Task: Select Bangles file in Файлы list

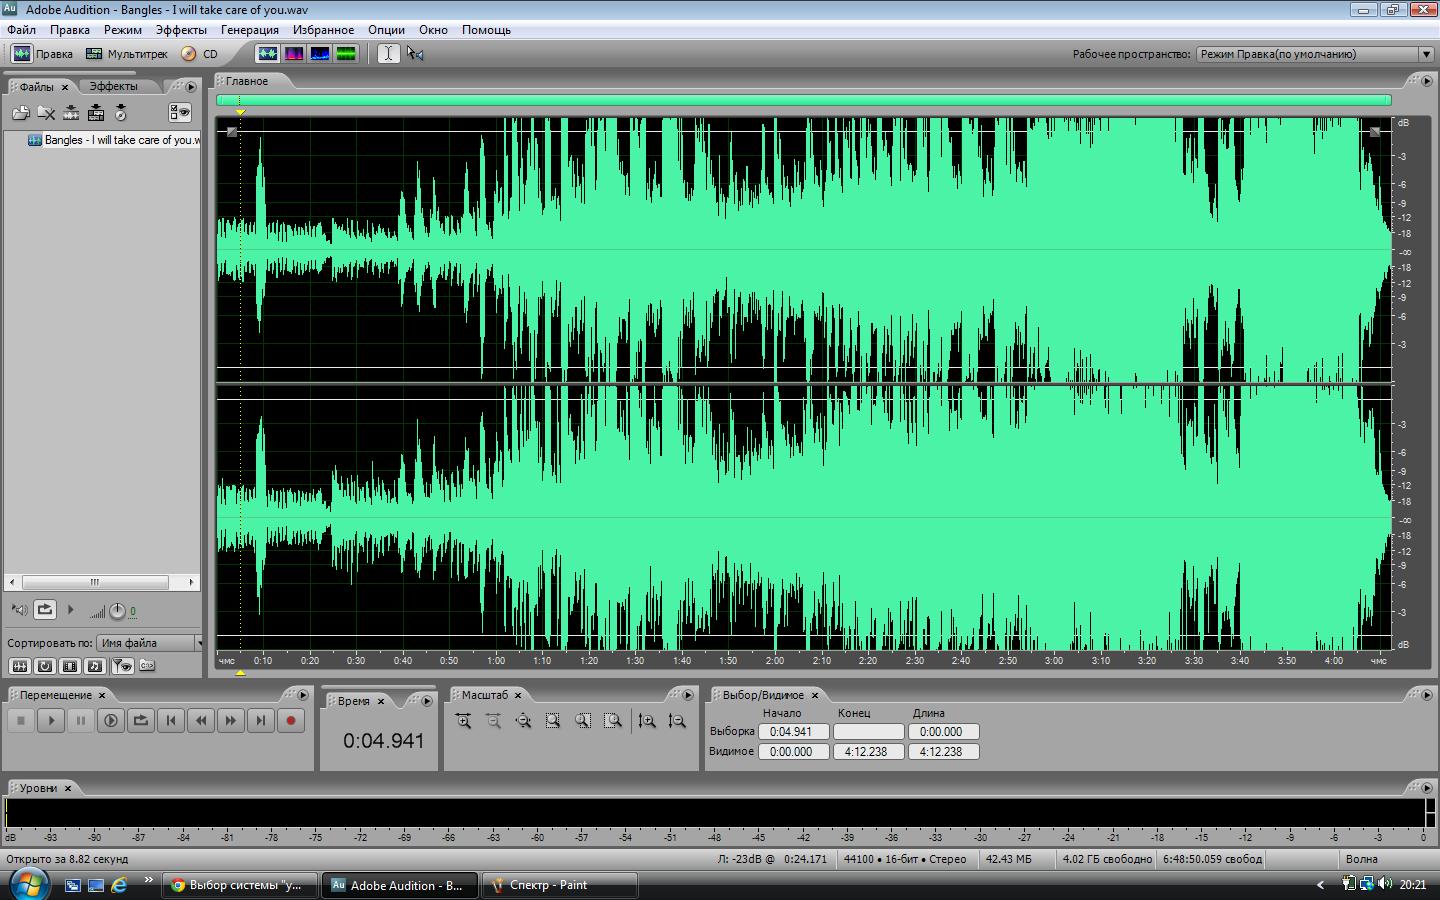Action: click(113, 140)
